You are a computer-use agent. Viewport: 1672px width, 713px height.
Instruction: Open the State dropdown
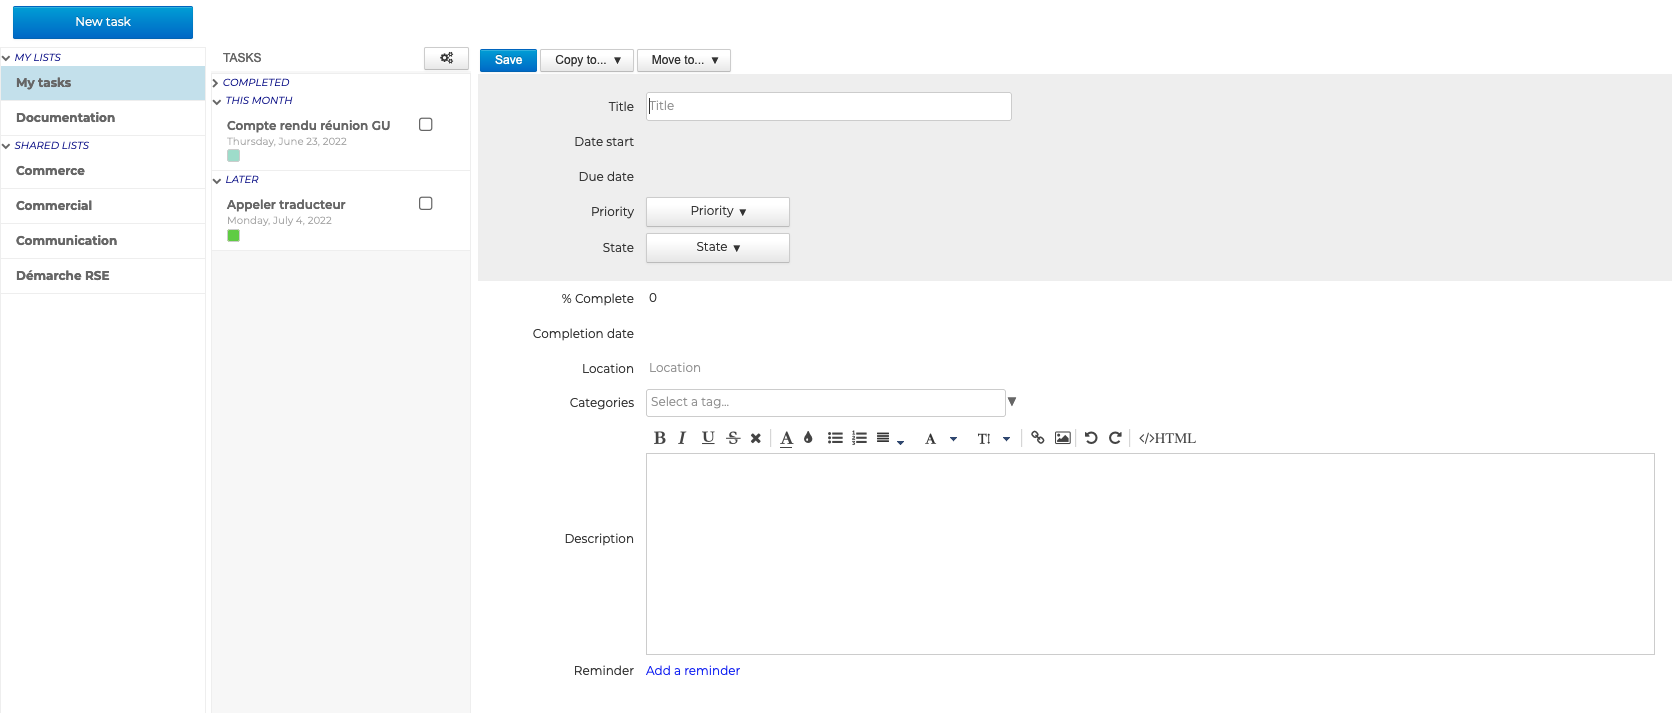click(717, 248)
